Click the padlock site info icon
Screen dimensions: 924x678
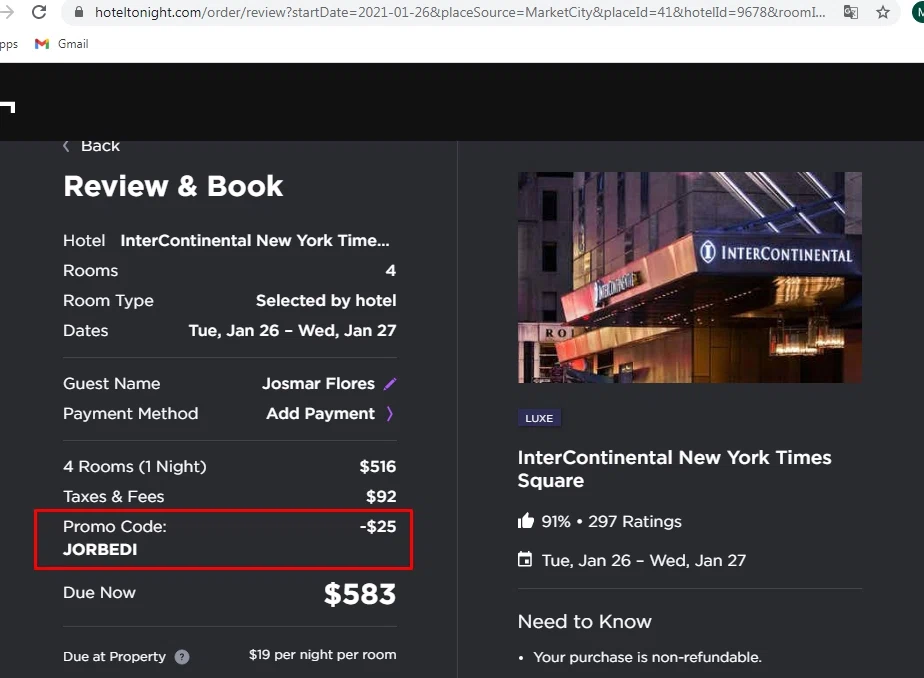coord(79,12)
